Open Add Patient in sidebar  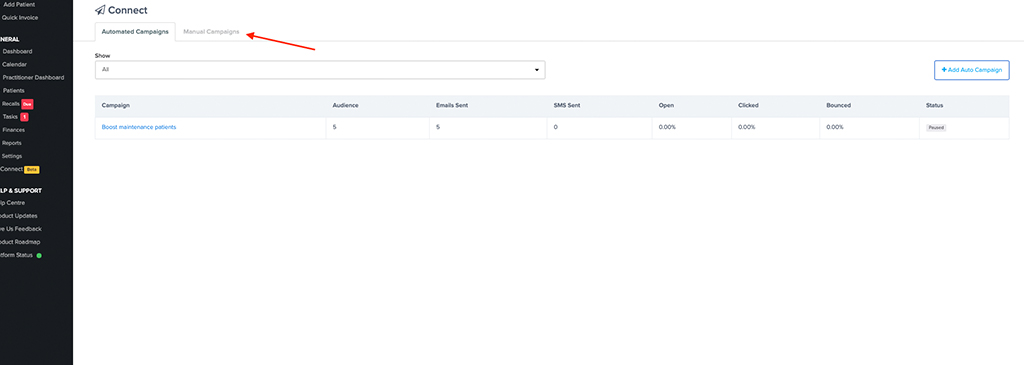coord(19,5)
